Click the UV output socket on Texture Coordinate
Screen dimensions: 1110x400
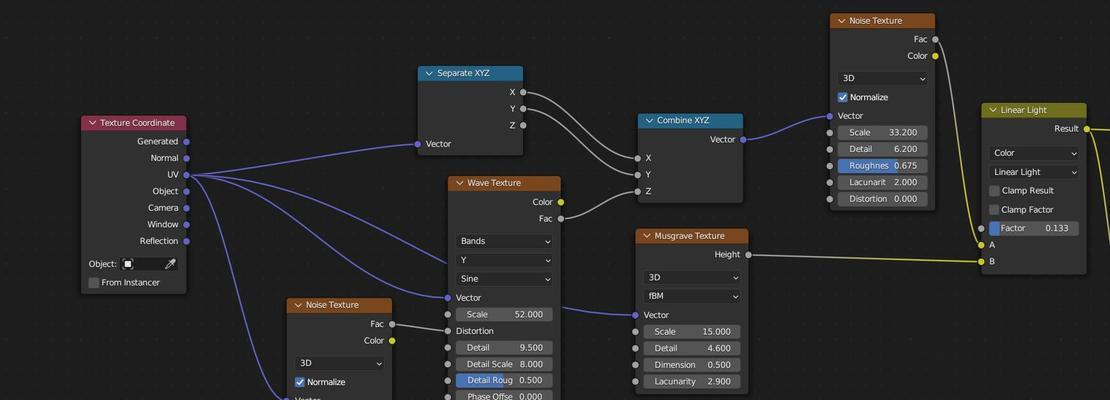[x=187, y=175]
